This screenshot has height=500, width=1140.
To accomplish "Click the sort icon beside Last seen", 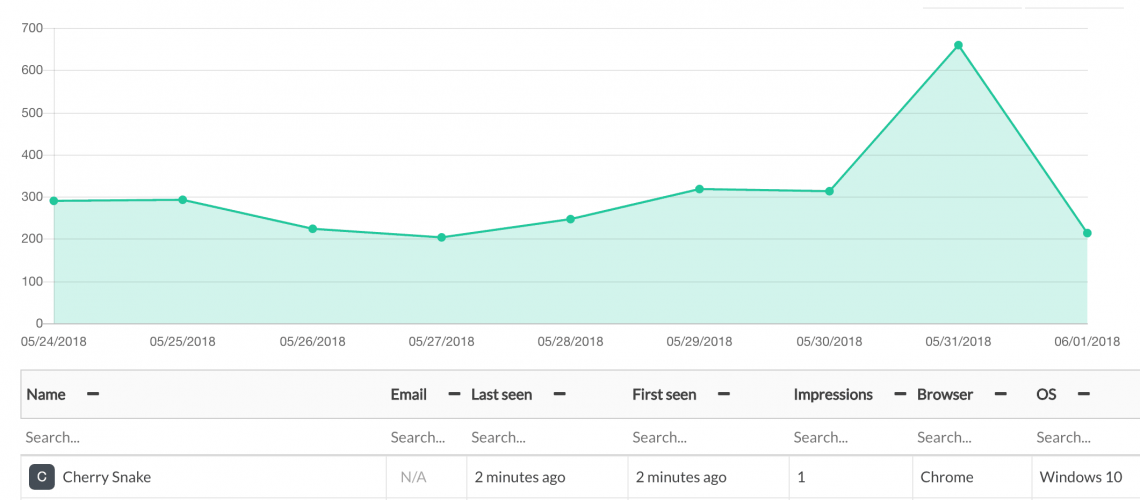I will pos(560,395).
